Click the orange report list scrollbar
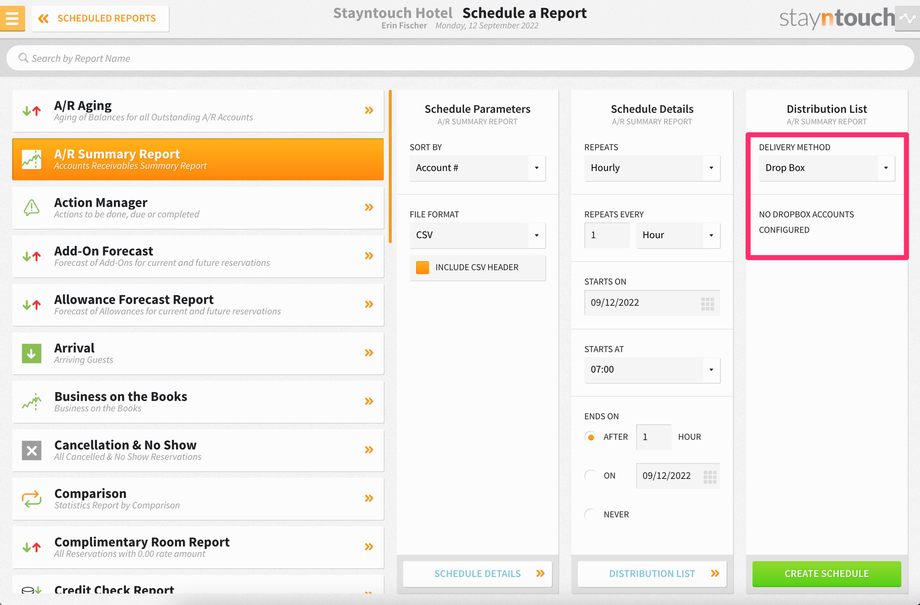 (390, 167)
